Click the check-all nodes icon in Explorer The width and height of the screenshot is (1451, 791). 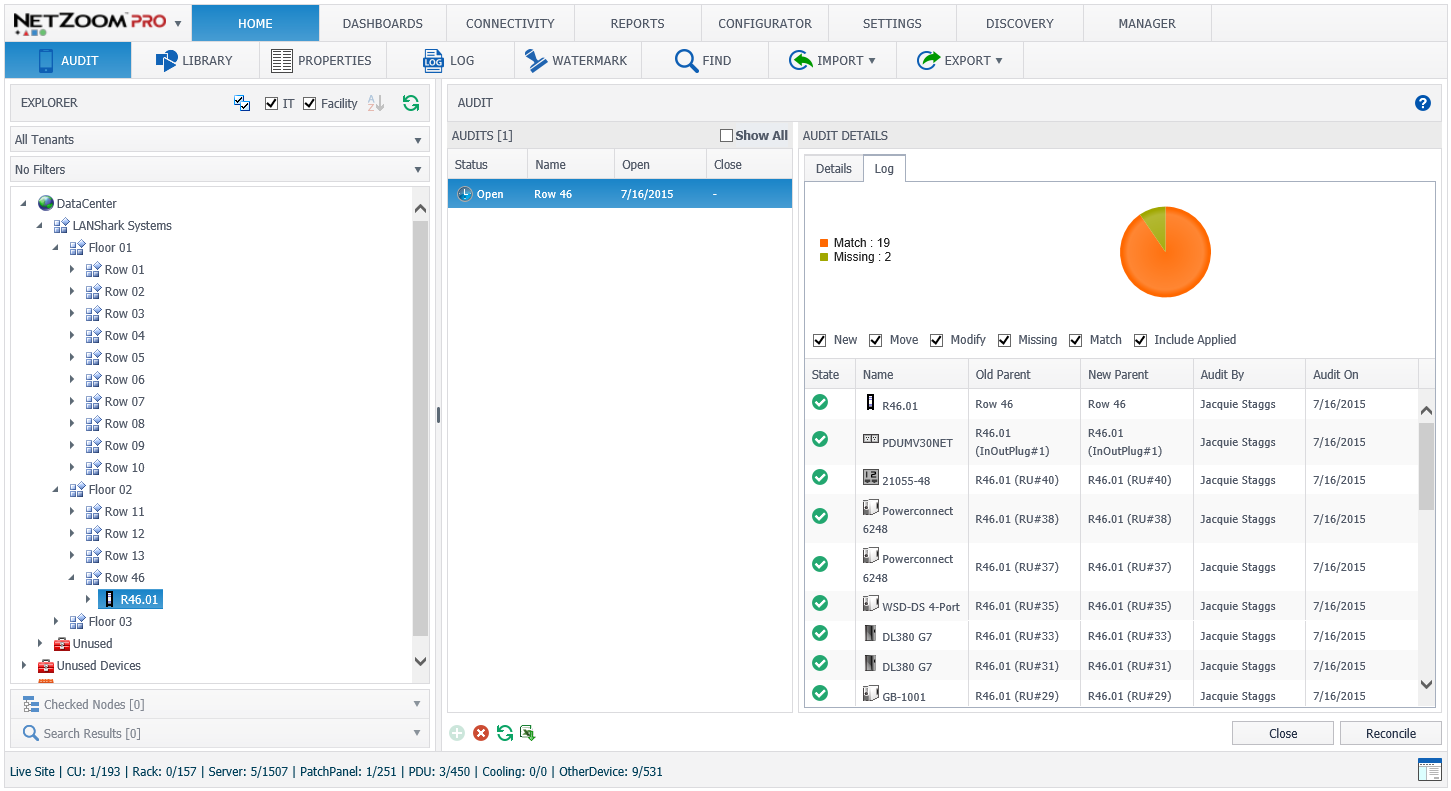(242, 103)
